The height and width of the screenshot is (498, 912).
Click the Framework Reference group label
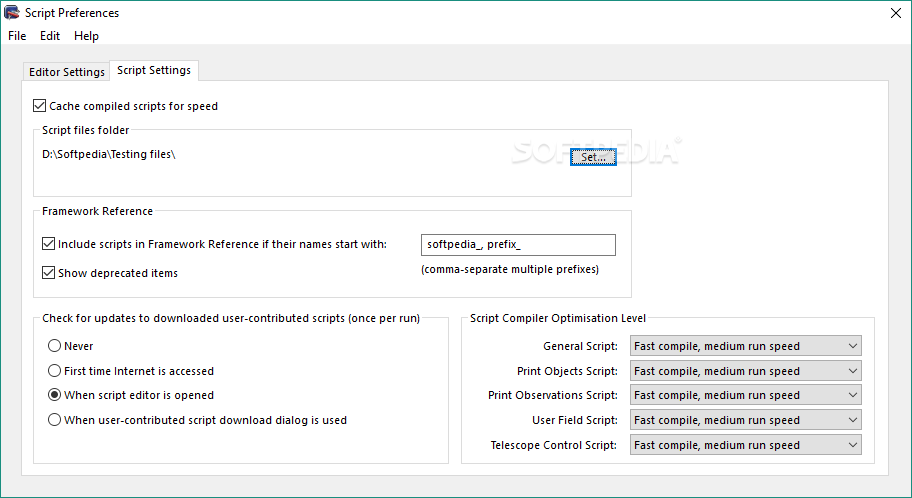pyautogui.click(x=97, y=211)
